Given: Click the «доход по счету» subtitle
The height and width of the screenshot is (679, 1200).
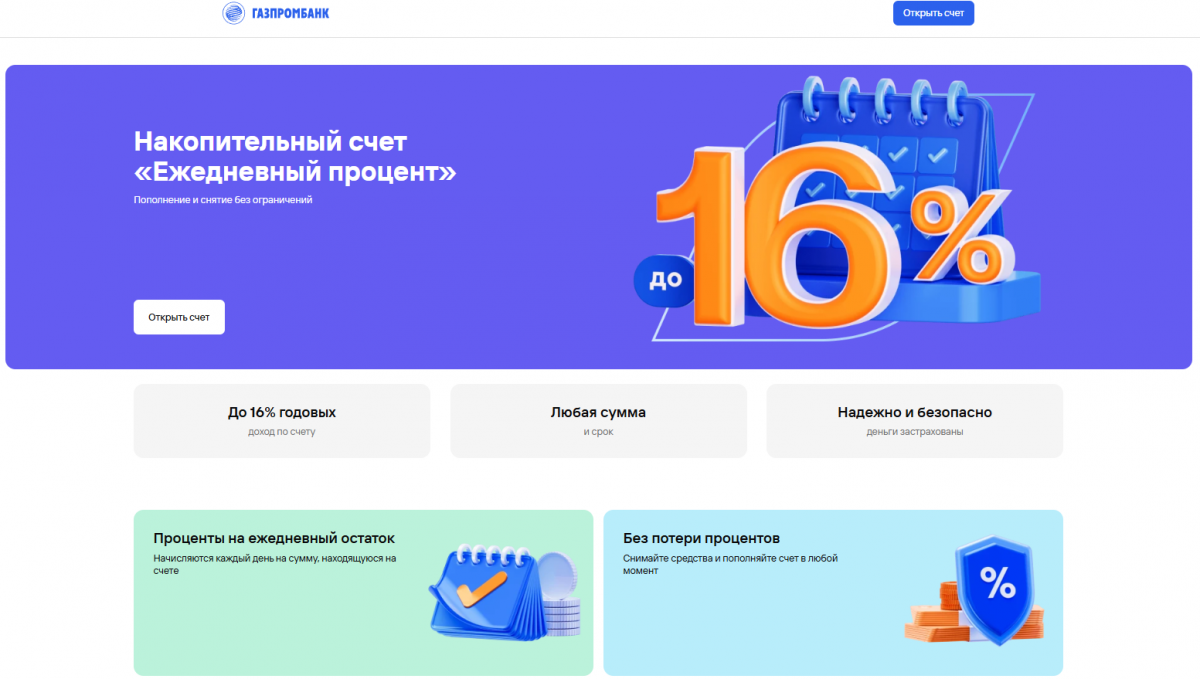Looking at the screenshot, I should click(x=282, y=432).
